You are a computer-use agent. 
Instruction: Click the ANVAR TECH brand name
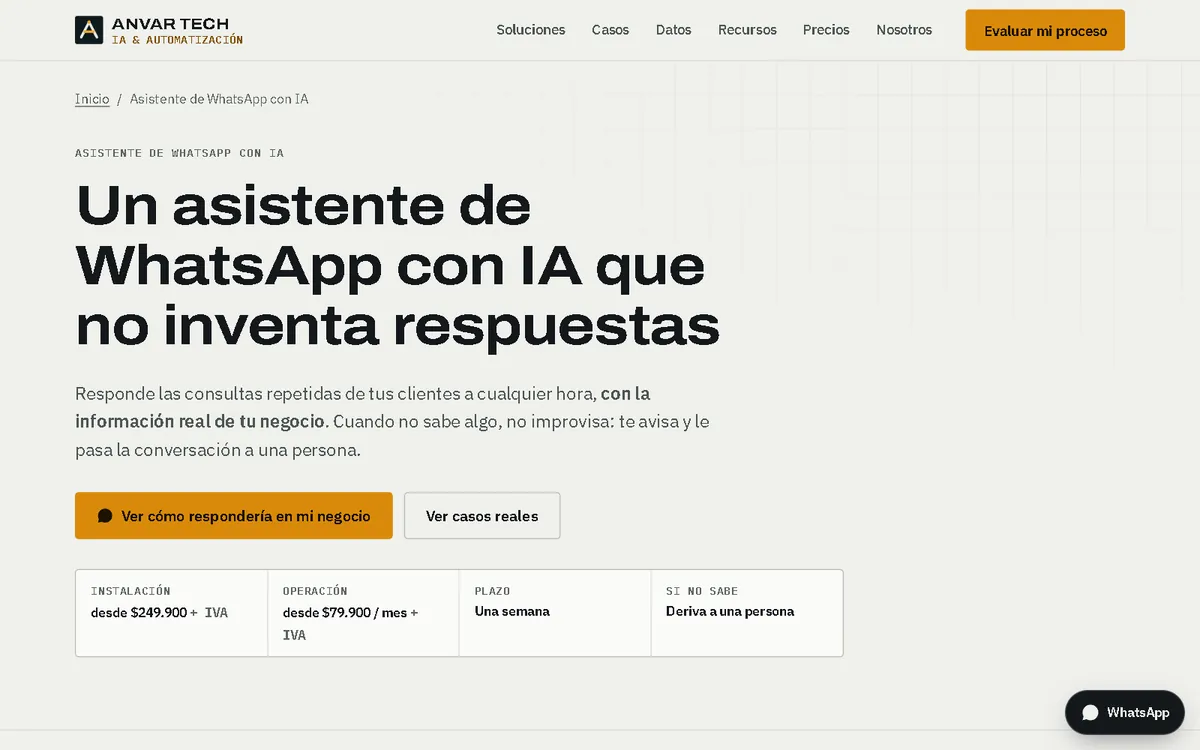click(x=170, y=24)
